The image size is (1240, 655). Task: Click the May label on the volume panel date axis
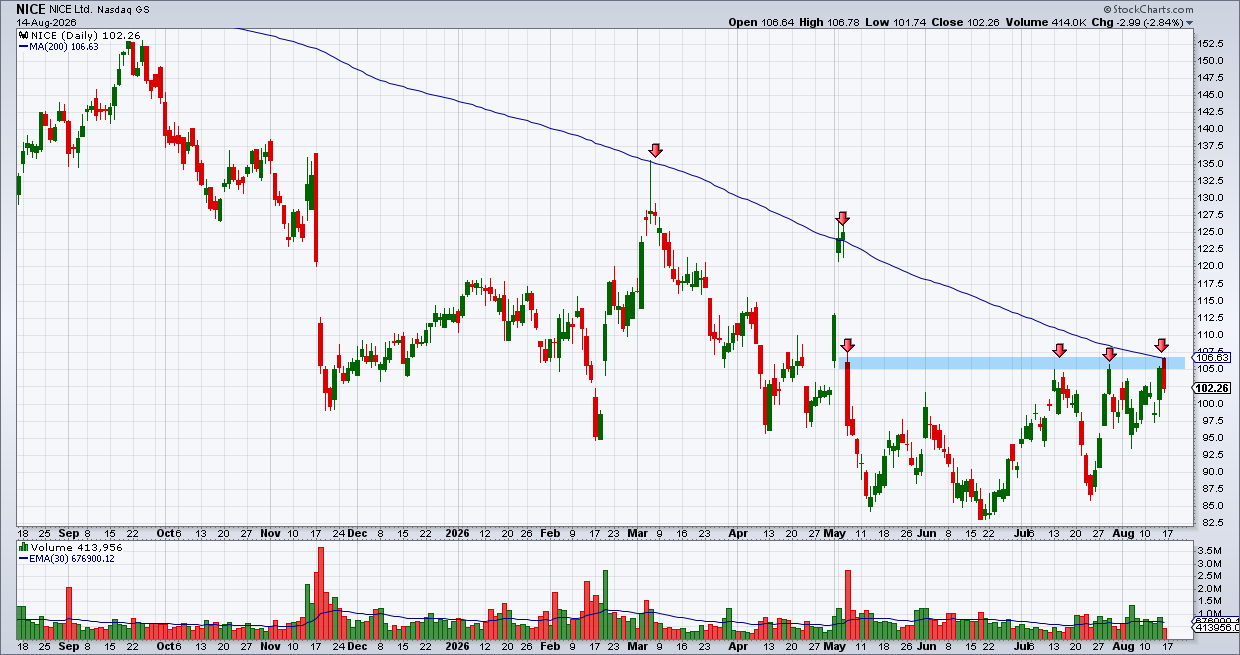tap(837, 647)
